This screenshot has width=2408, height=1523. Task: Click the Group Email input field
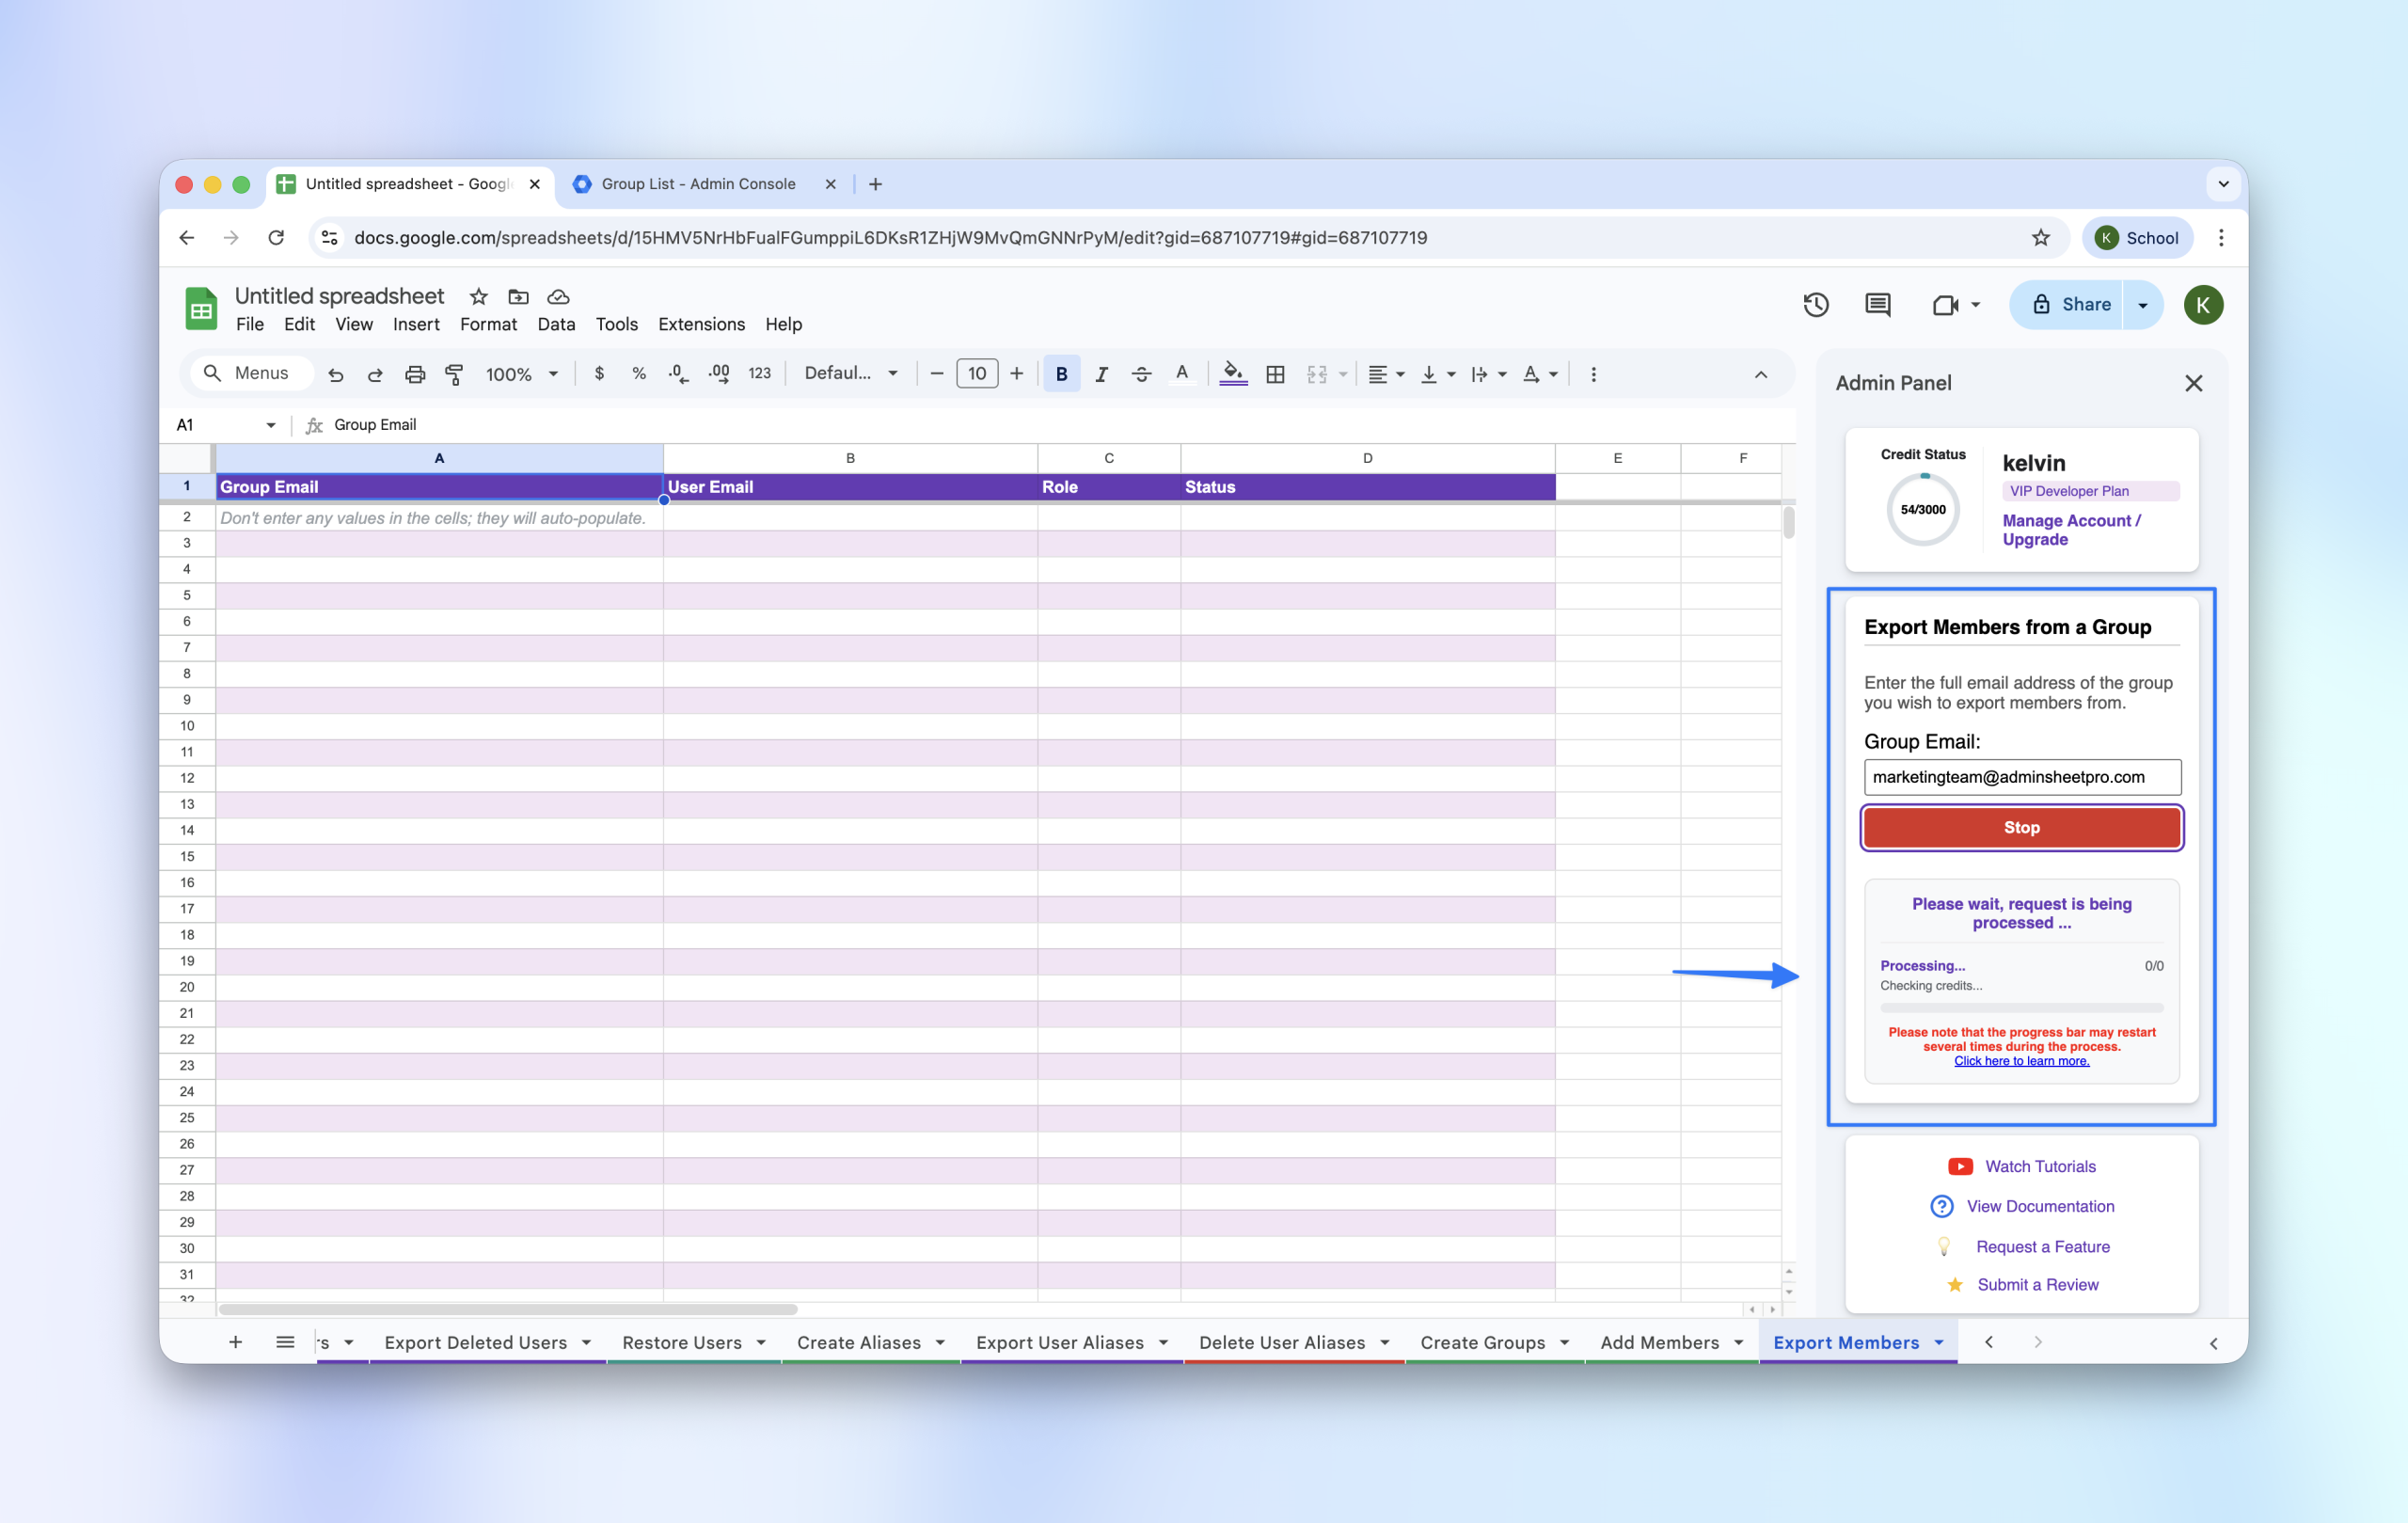click(x=2022, y=777)
